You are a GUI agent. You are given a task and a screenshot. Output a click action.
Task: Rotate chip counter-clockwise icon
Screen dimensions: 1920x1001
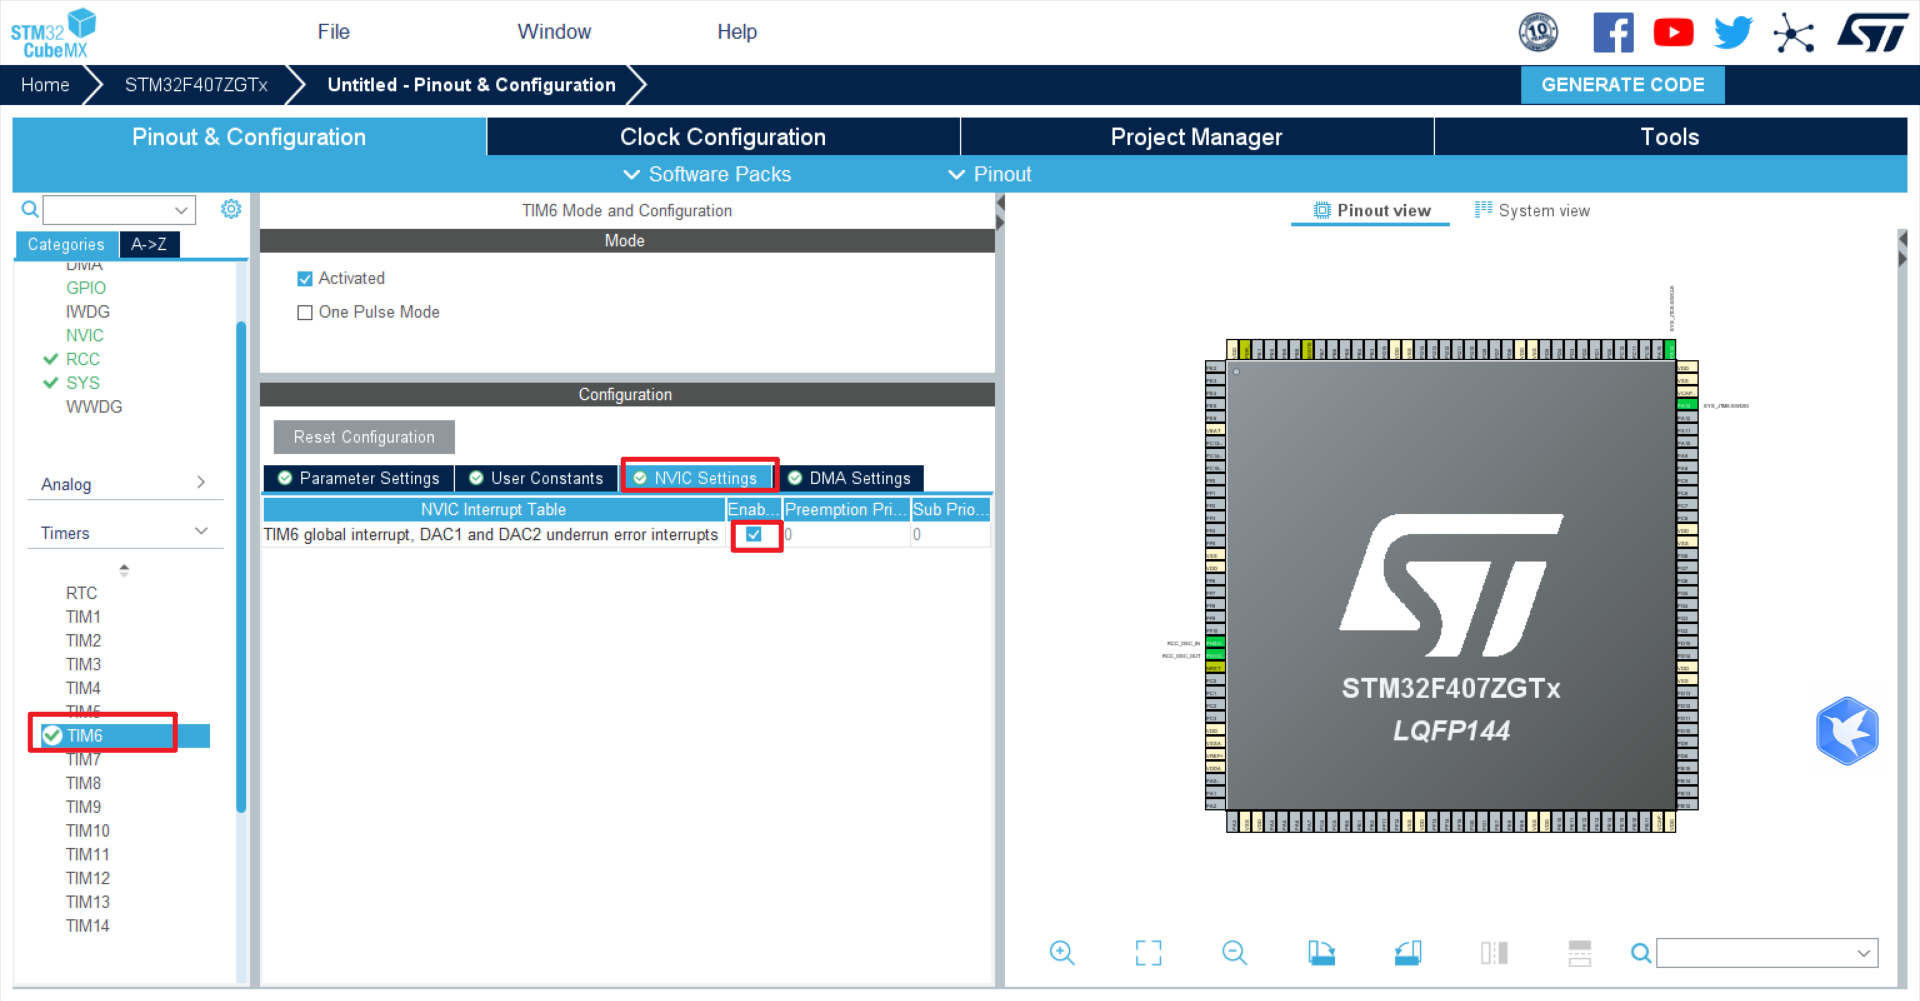point(1408,953)
